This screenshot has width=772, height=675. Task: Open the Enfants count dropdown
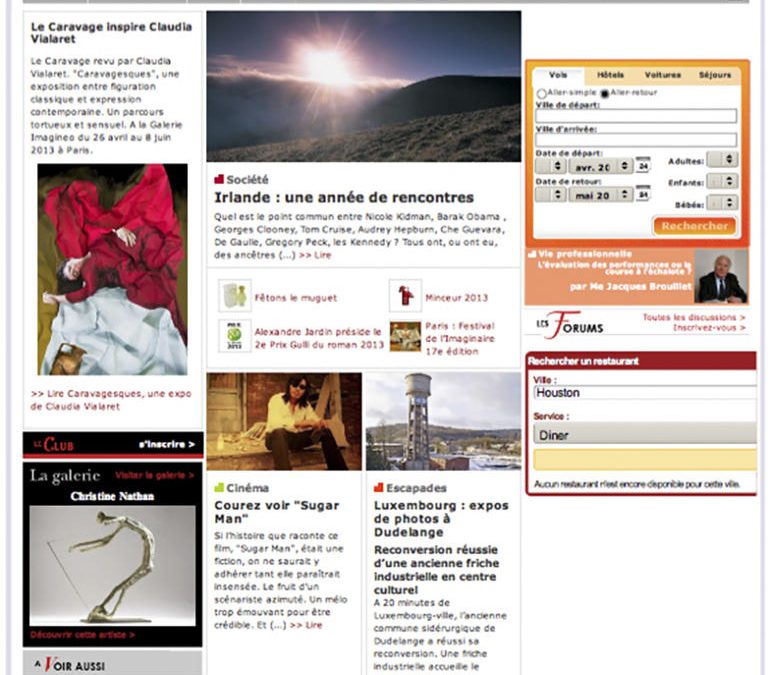pos(724,182)
